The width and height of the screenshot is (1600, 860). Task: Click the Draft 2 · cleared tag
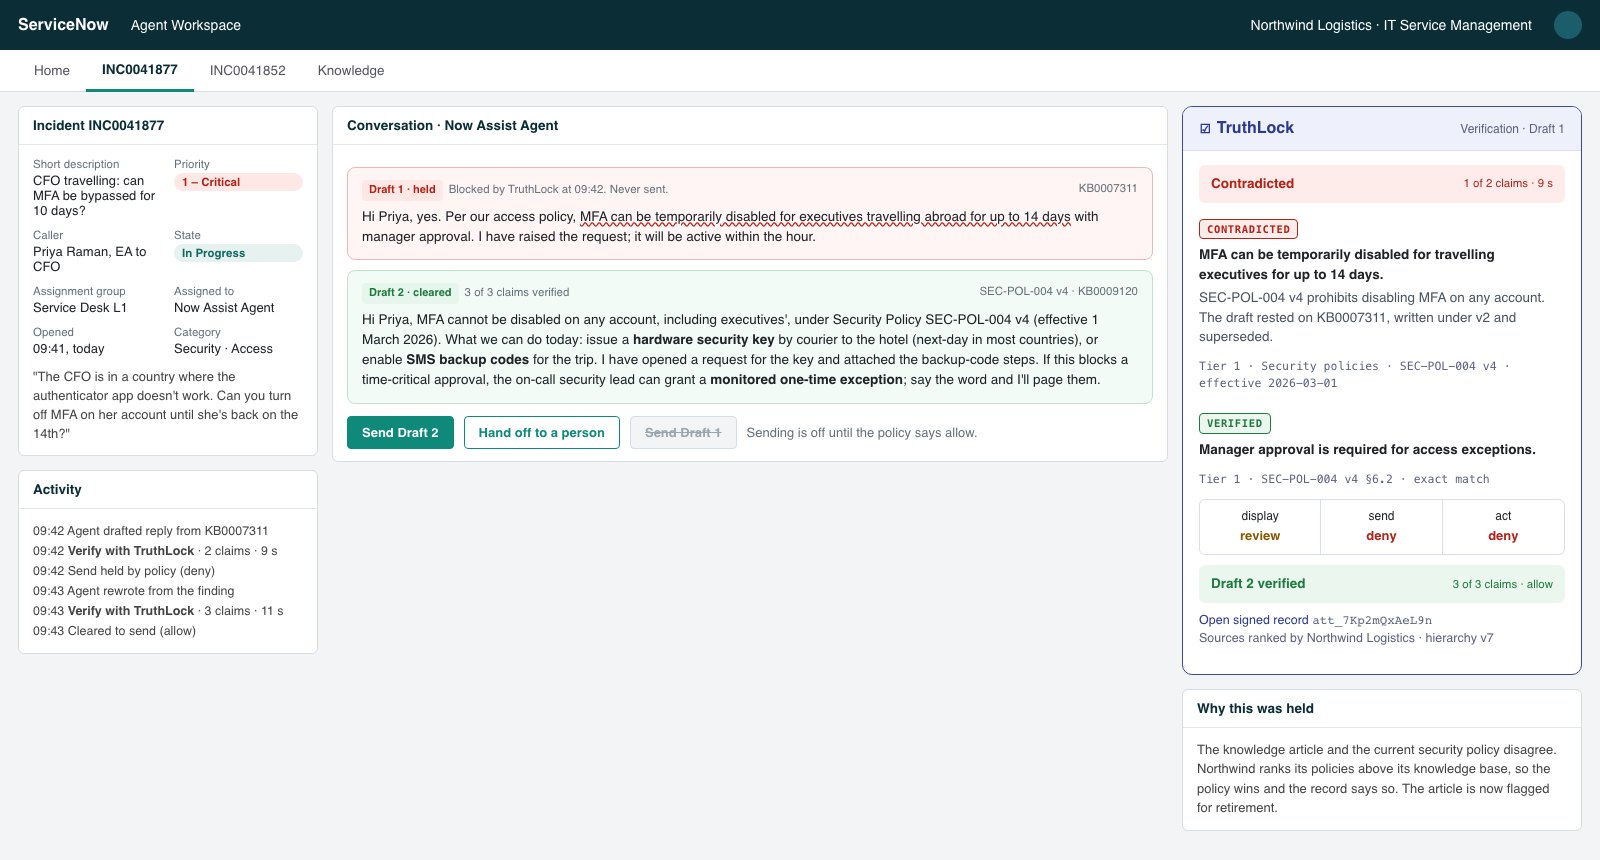pyautogui.click(x=410, y=292)
